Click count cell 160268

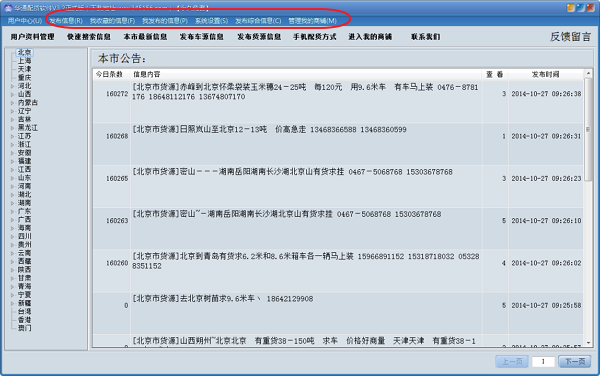pyautogui.click(x=117, y=136)
